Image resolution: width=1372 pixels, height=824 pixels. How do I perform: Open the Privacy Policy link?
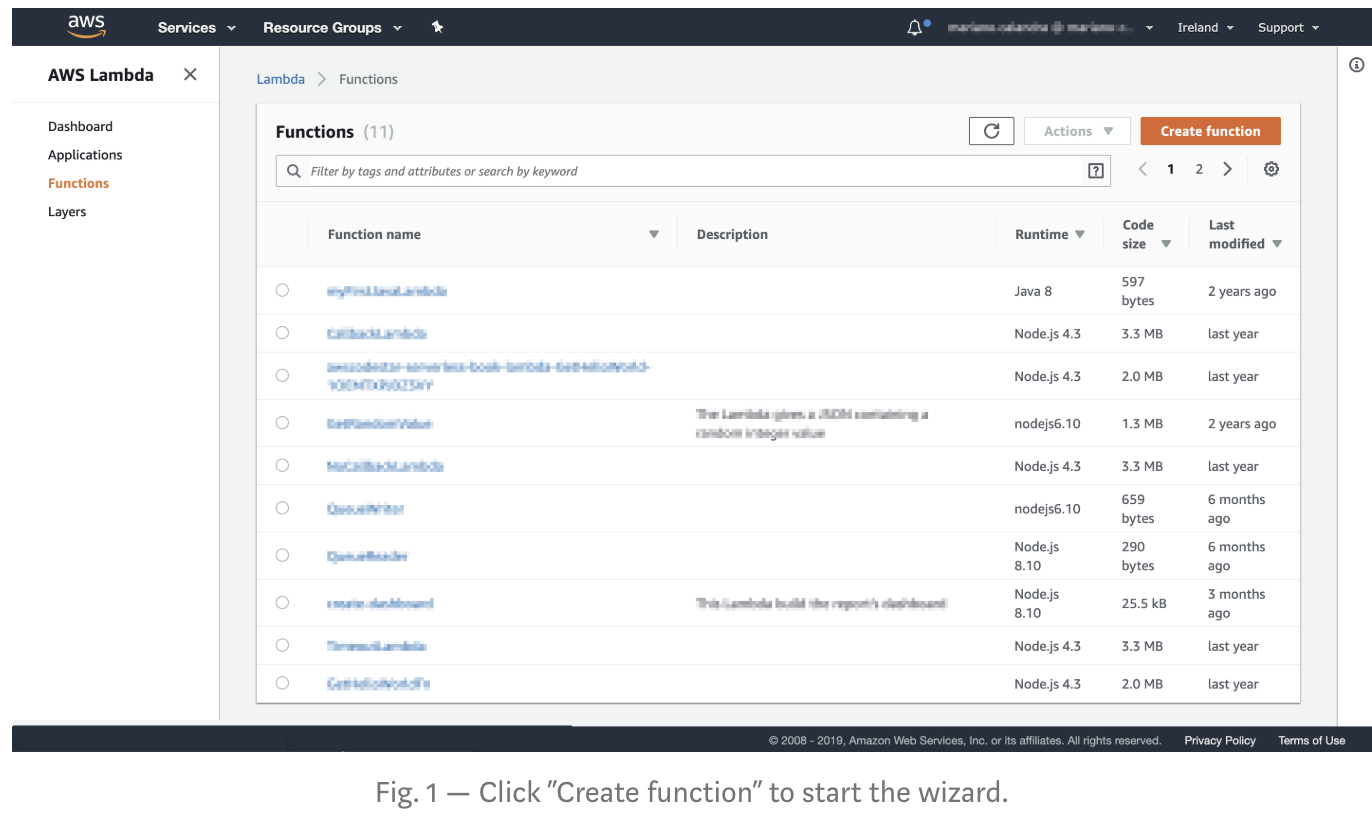(x=1220, y=741)
